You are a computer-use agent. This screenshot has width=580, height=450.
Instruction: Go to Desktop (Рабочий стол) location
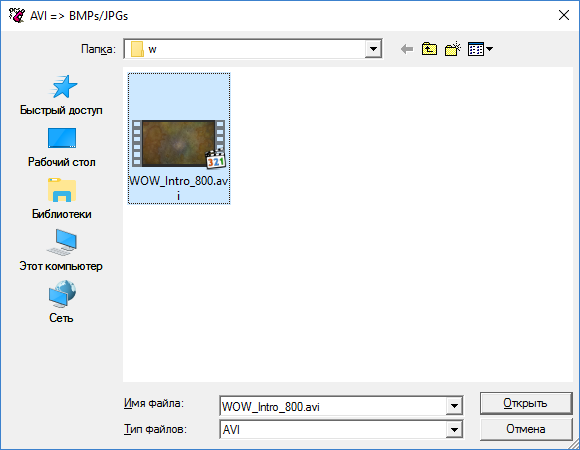tap(61, 147)
